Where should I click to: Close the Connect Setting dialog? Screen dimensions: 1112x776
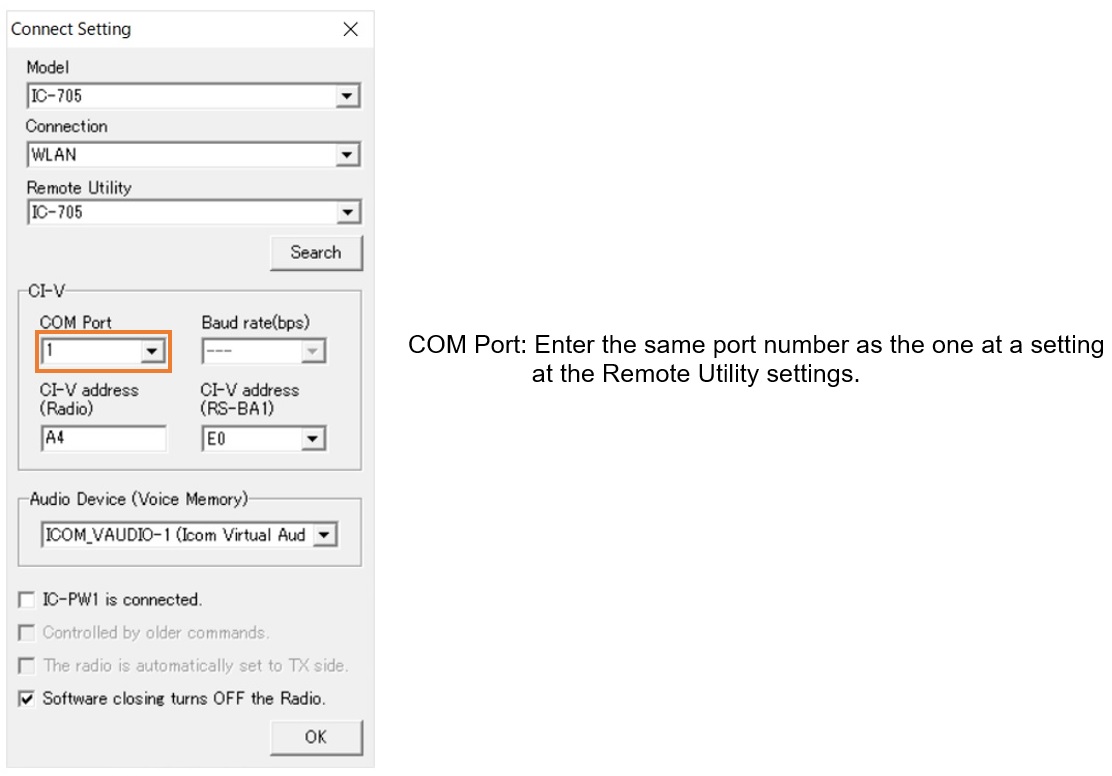[350, 29]
